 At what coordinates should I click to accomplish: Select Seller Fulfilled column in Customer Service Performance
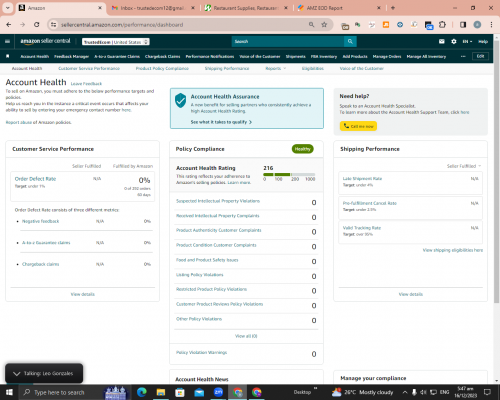pyautogui.click(x=86, y=166)
